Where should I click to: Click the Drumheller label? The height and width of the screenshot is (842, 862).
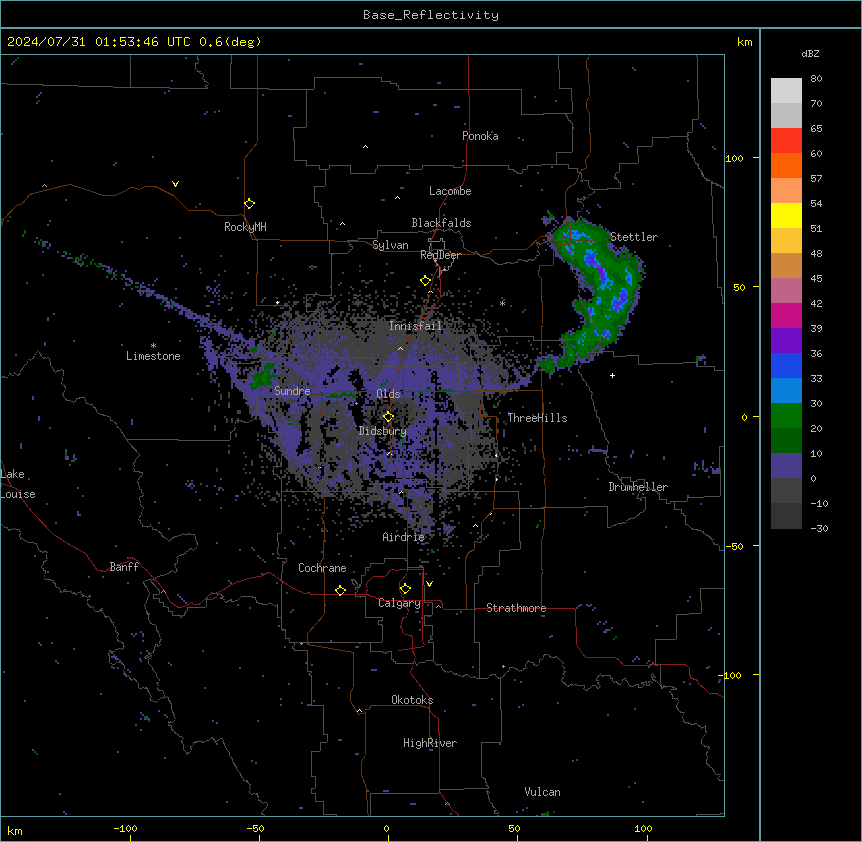(x=638, y=487)
